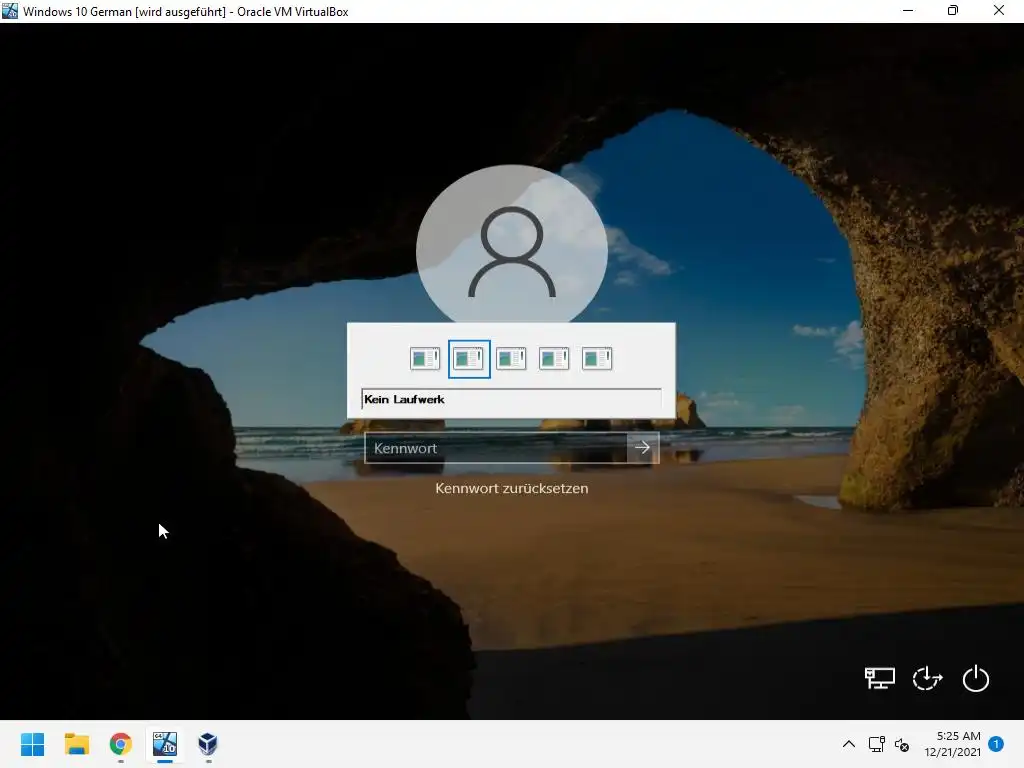Open the host network tray icon
This screenshot has width=1024, height=768.
pyautogui.click(x=876, y=744)
